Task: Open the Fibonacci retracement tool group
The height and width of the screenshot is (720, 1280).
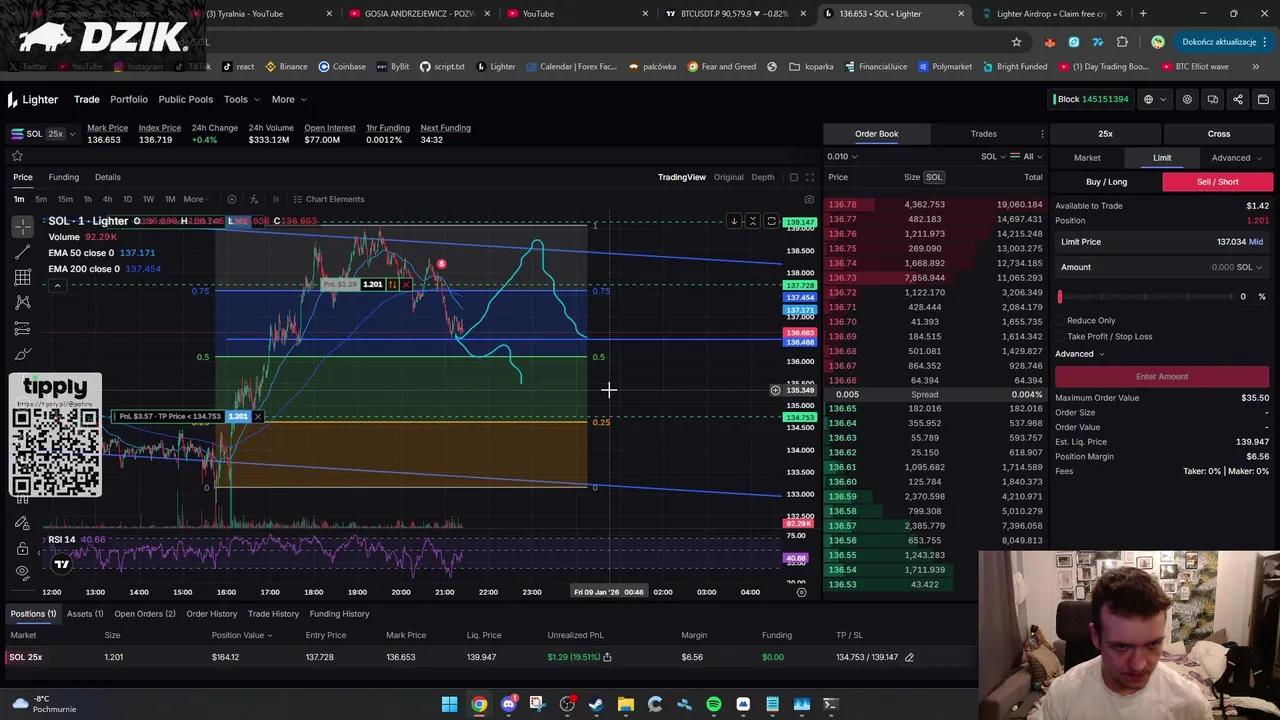Action: [x=23, y=277]
